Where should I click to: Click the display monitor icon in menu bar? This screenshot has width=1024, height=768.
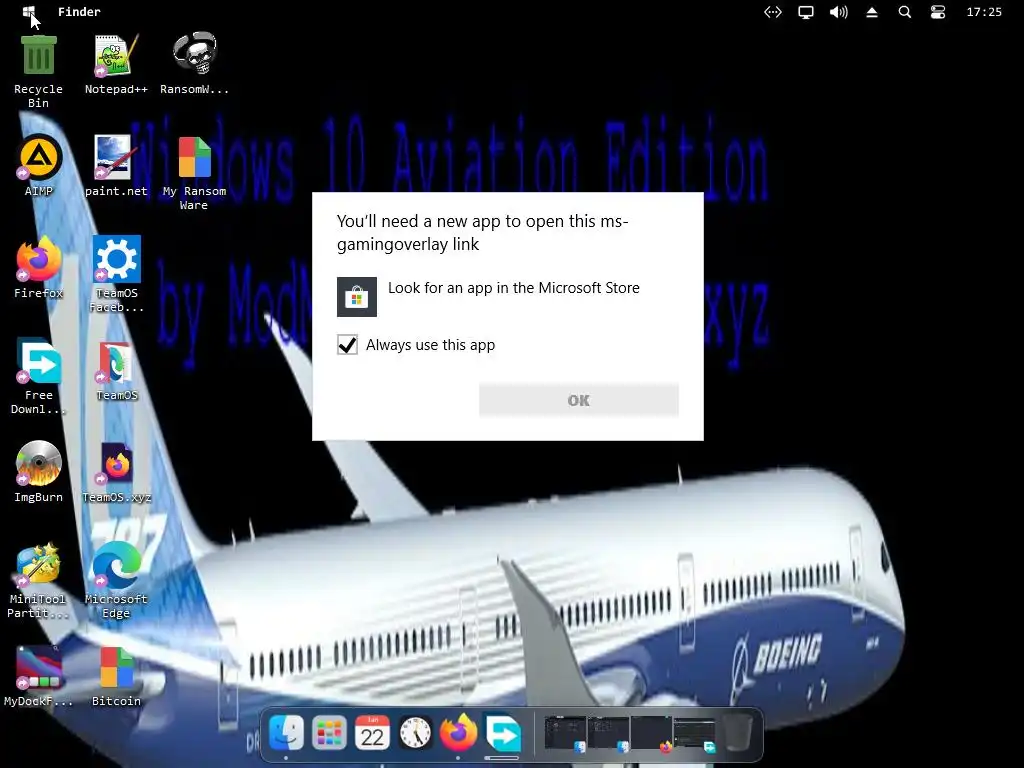(x=806, y=12)
